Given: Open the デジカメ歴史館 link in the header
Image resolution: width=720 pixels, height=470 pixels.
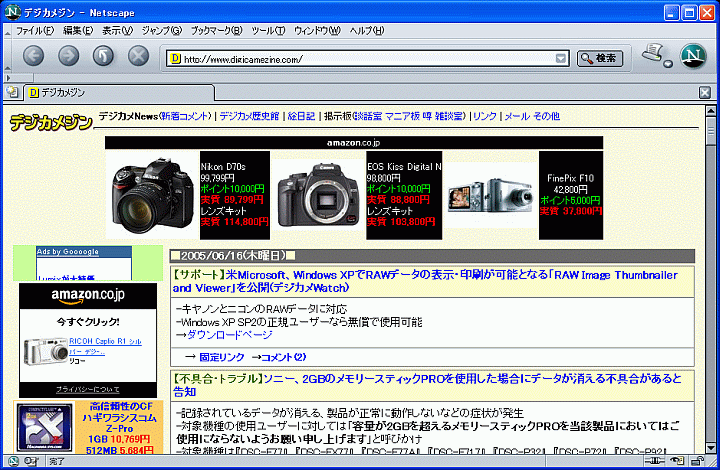Looking at the screenshot, I should [x=249, y=117].
